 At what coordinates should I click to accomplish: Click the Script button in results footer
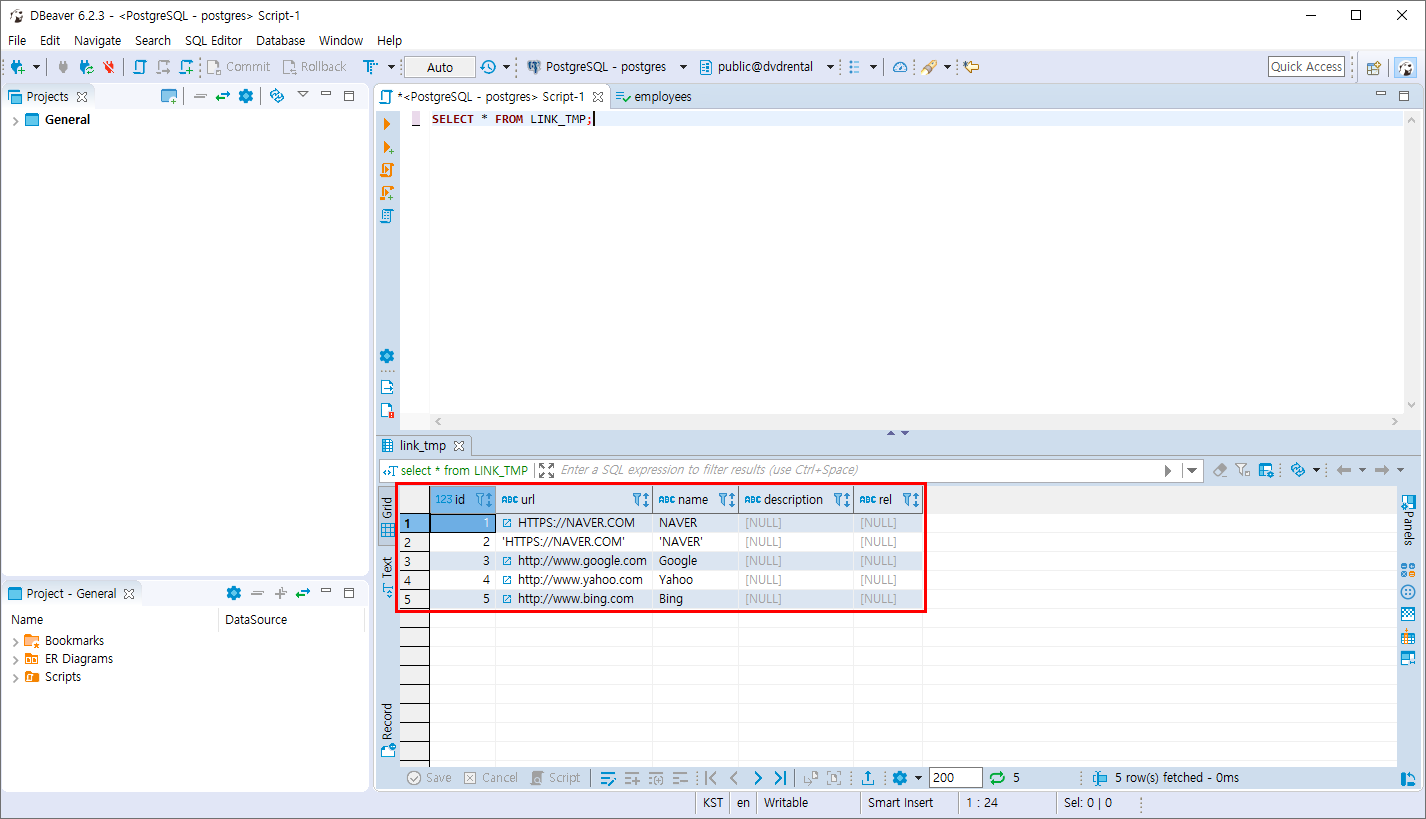[555, 777]
